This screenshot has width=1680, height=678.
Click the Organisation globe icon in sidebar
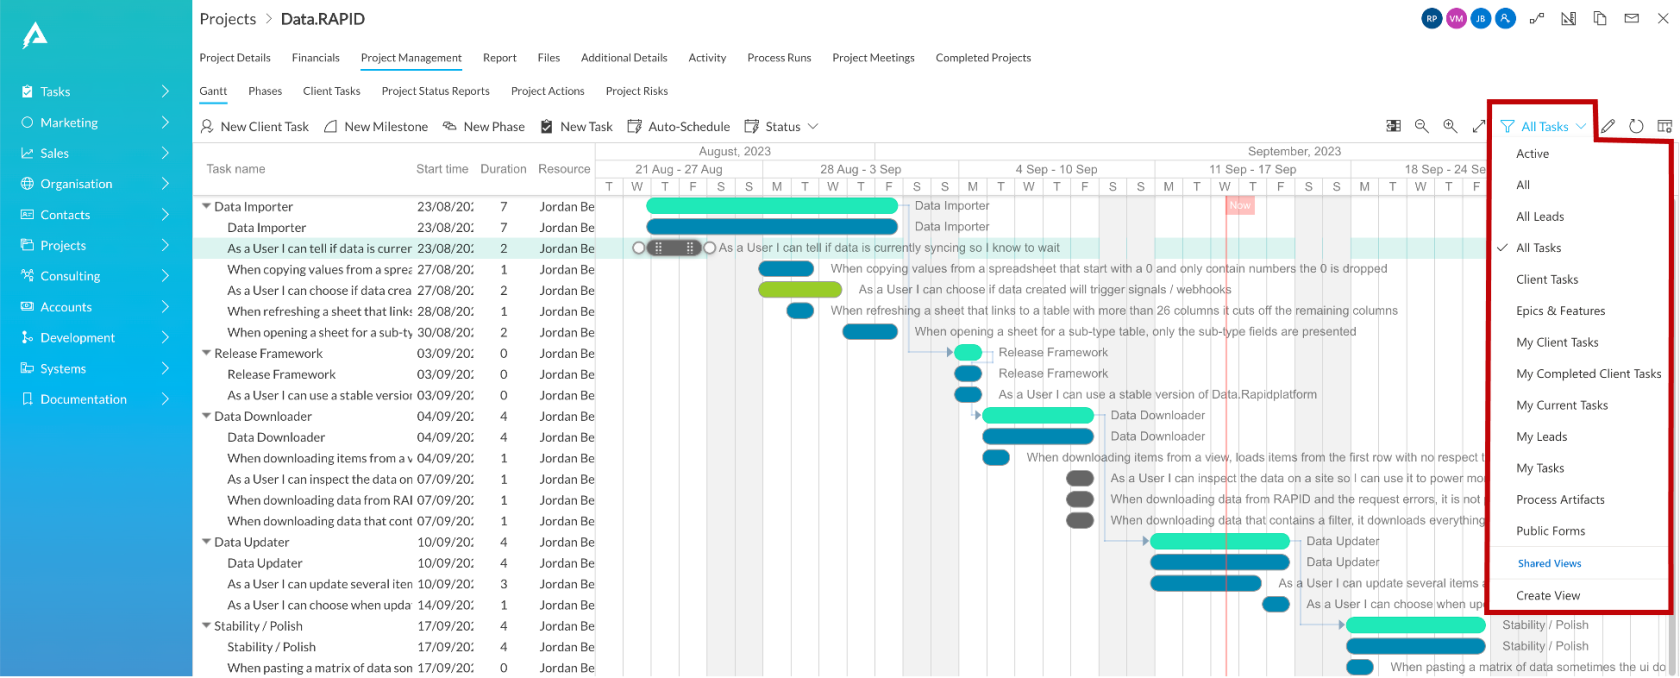[28, 184]
